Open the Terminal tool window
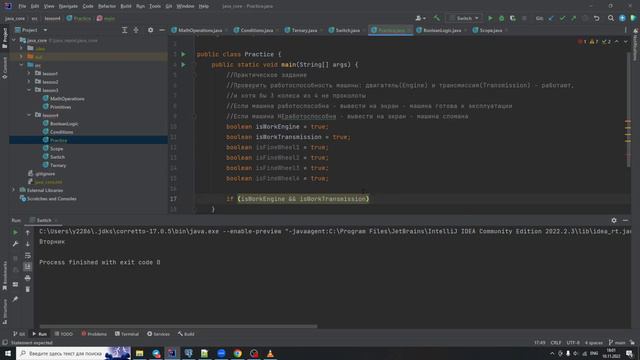The width and height of the screenshot is (640, 360). 127,334
